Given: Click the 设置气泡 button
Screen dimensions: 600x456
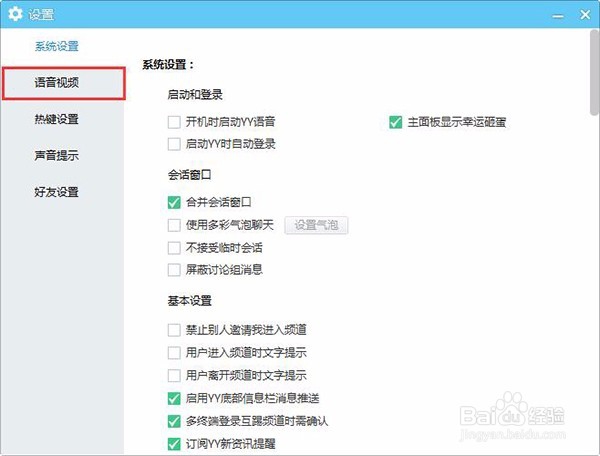Looking at the screenshot, I should [x=316, y=225].
